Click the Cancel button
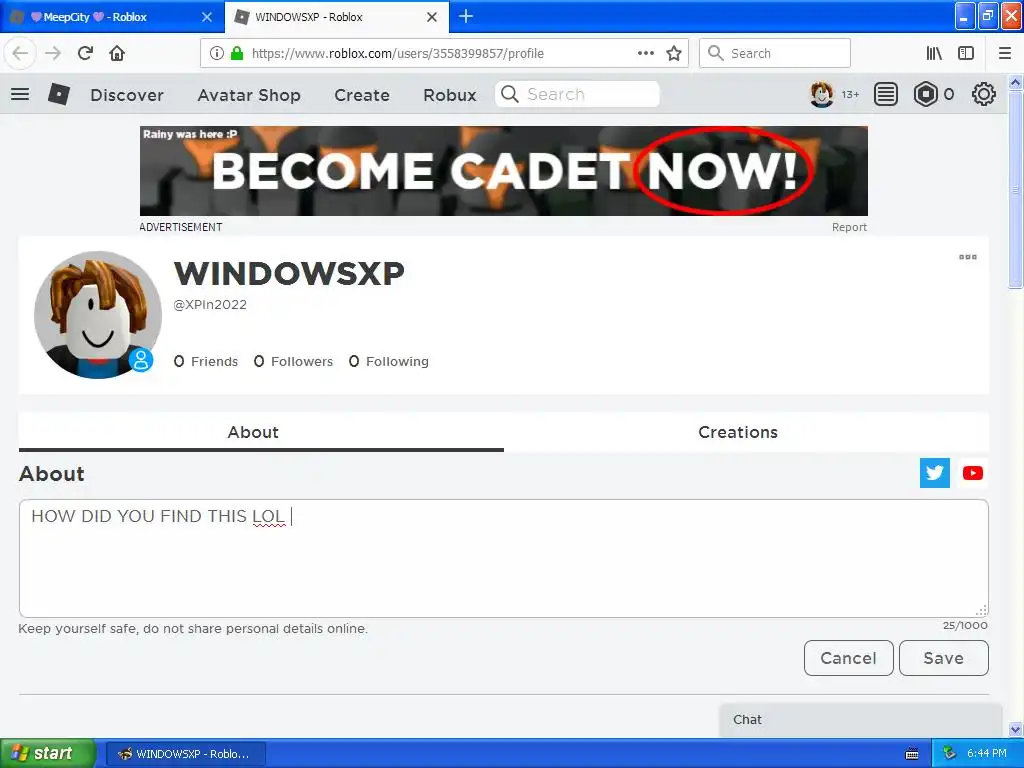Image resolution: width=1024 pixels, height=768 pixels. click(848, 658)
